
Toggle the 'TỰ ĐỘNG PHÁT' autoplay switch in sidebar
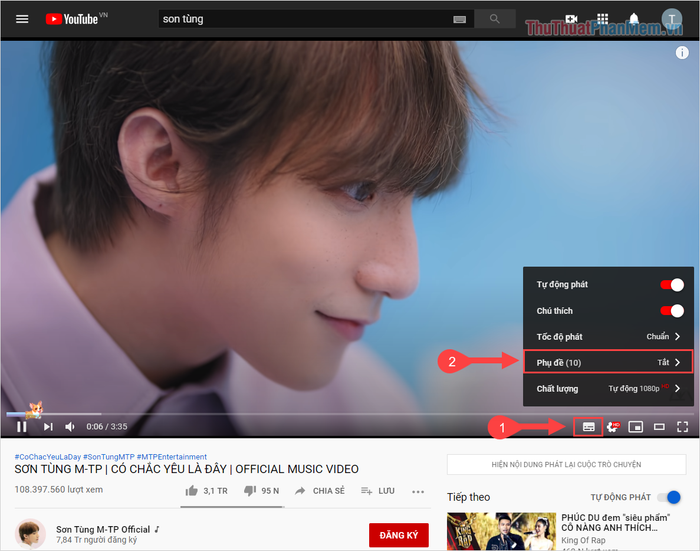[671, 497]
